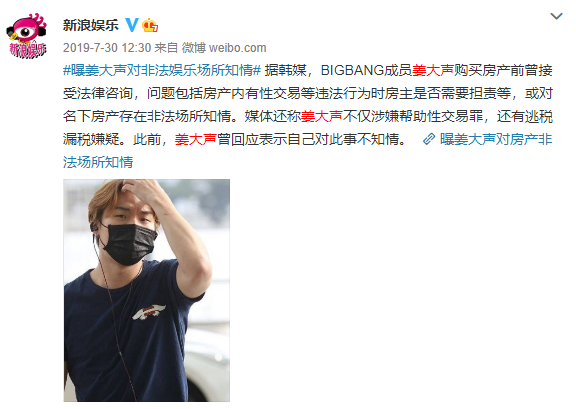Click the text 受法律咨询 in the post
The image size is (576, 409).
pyautogui.click(x=98, y=93)
